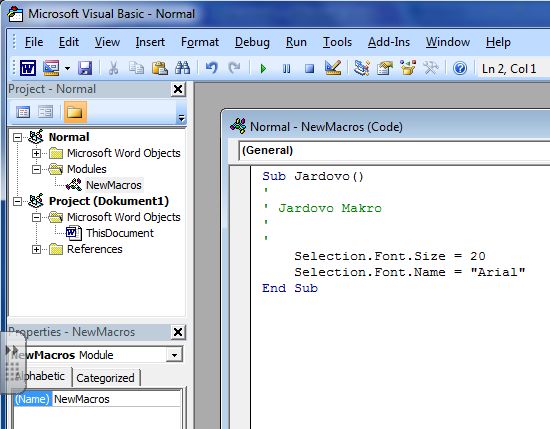
Task: Click the Help question mark icon
Action: pos(460,68)
